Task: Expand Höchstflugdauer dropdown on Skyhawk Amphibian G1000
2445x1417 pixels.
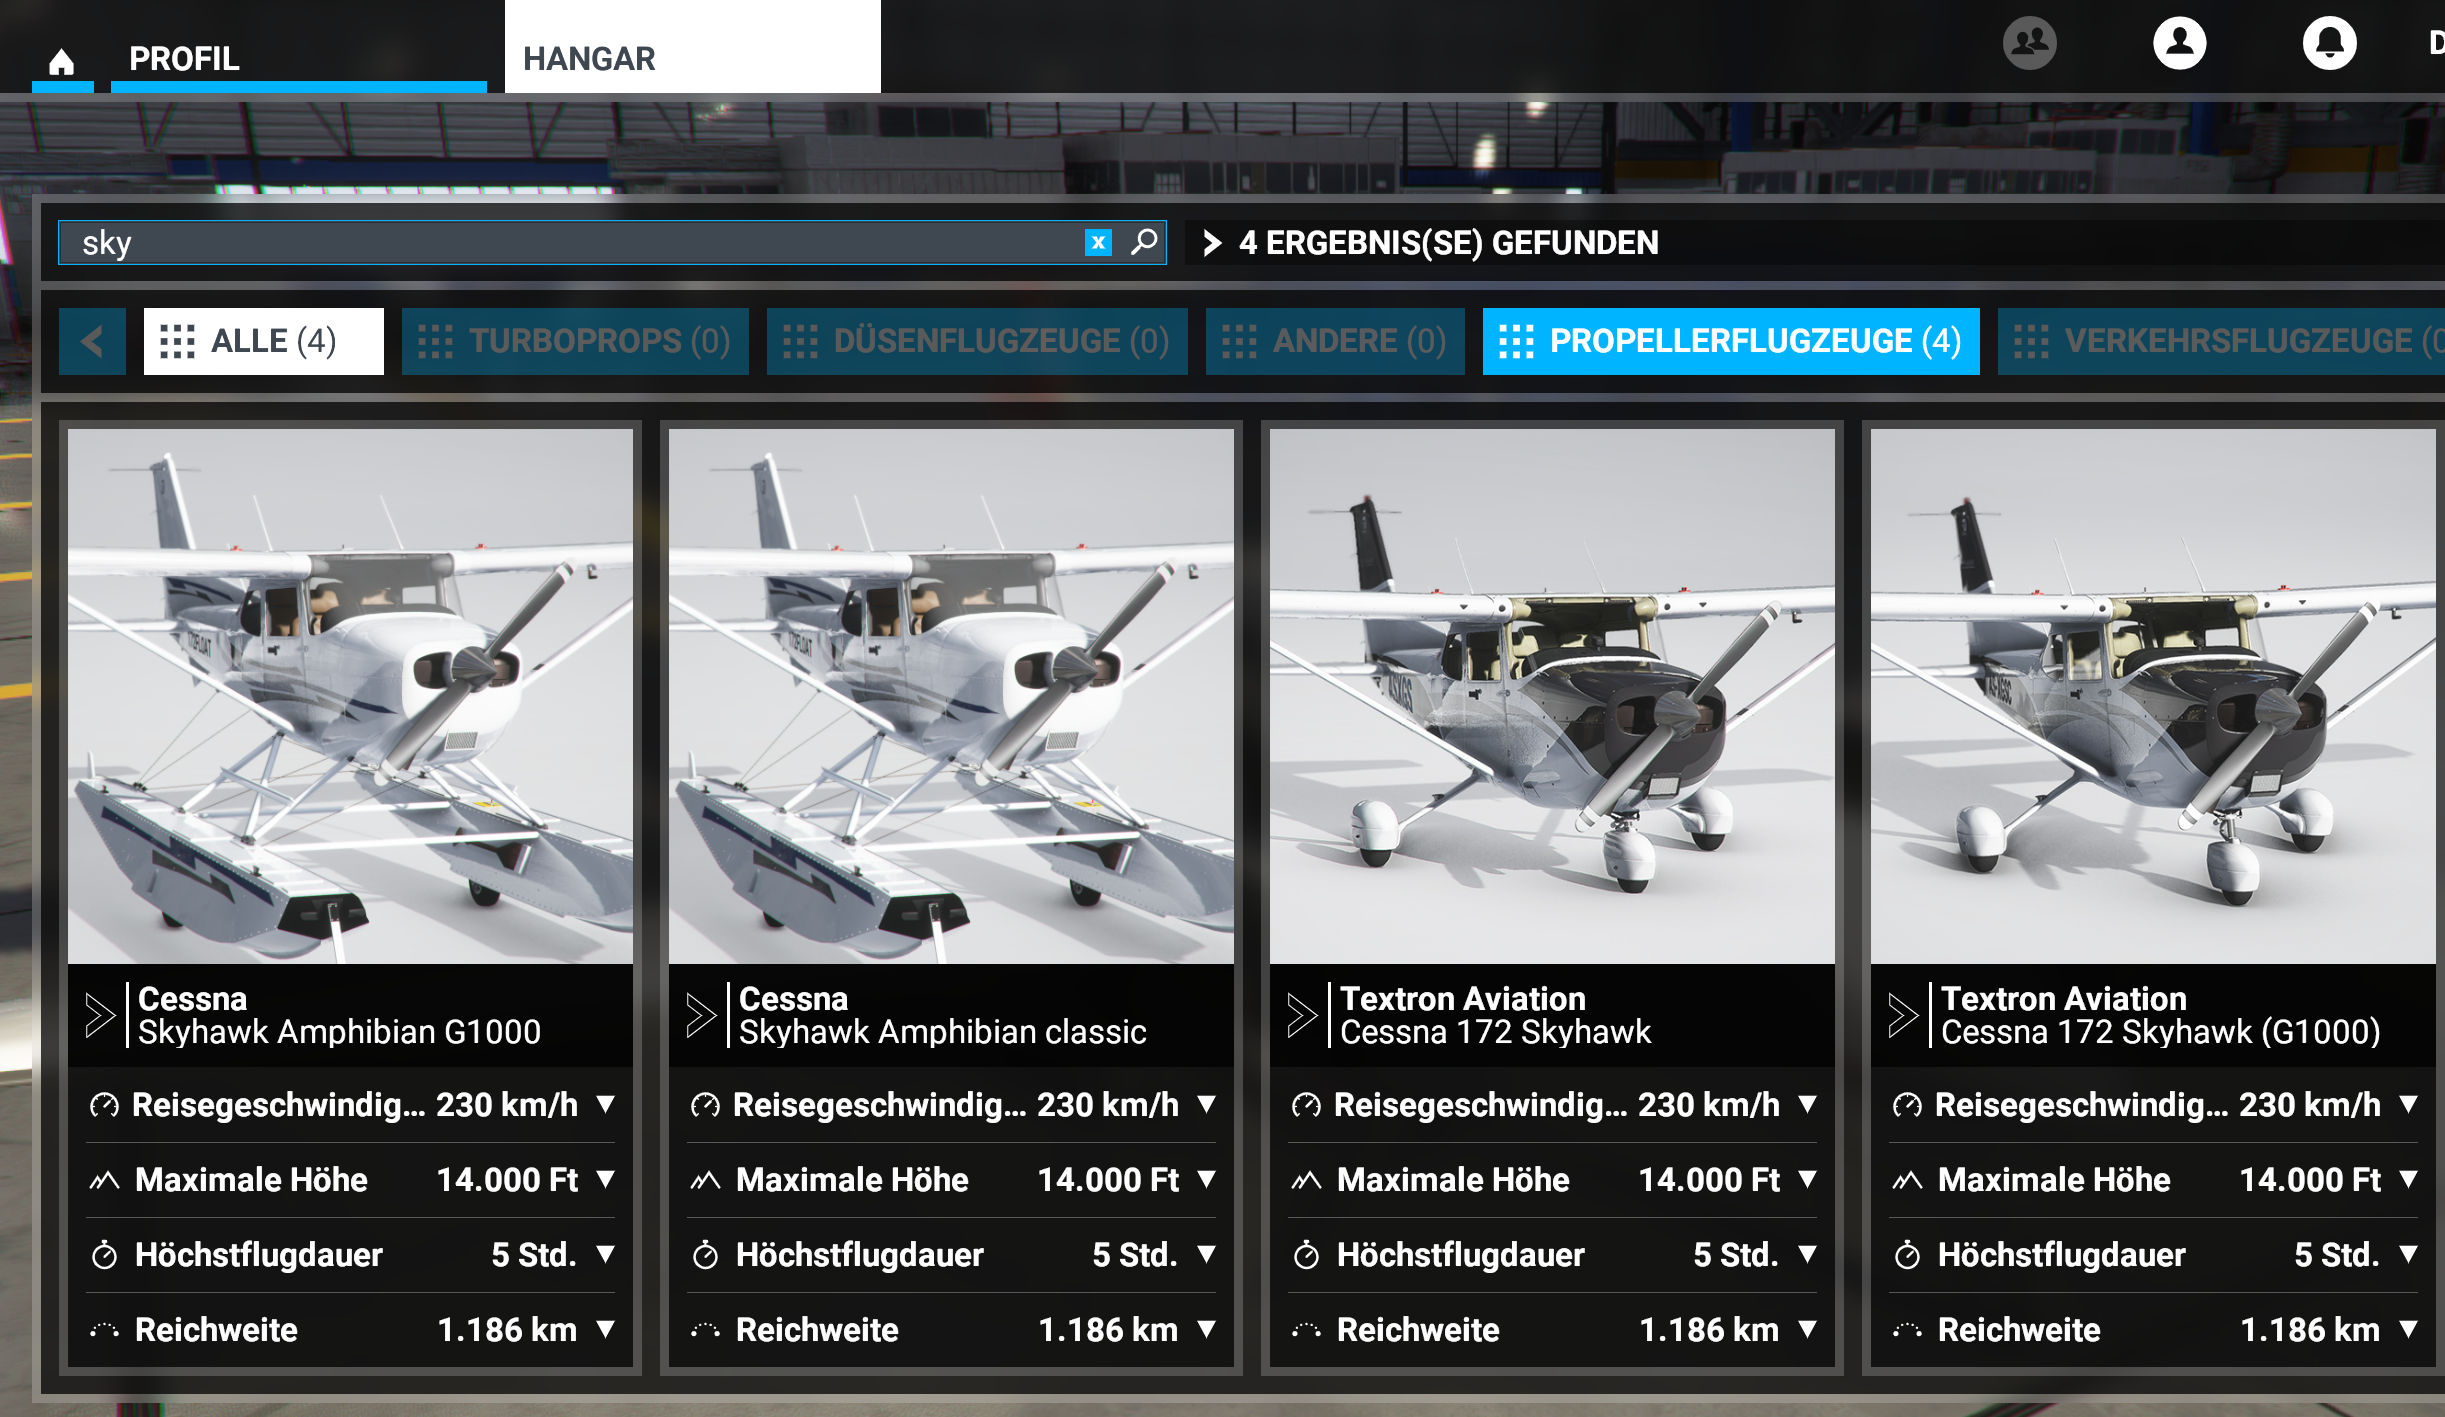Action: tap(605, 1254)
